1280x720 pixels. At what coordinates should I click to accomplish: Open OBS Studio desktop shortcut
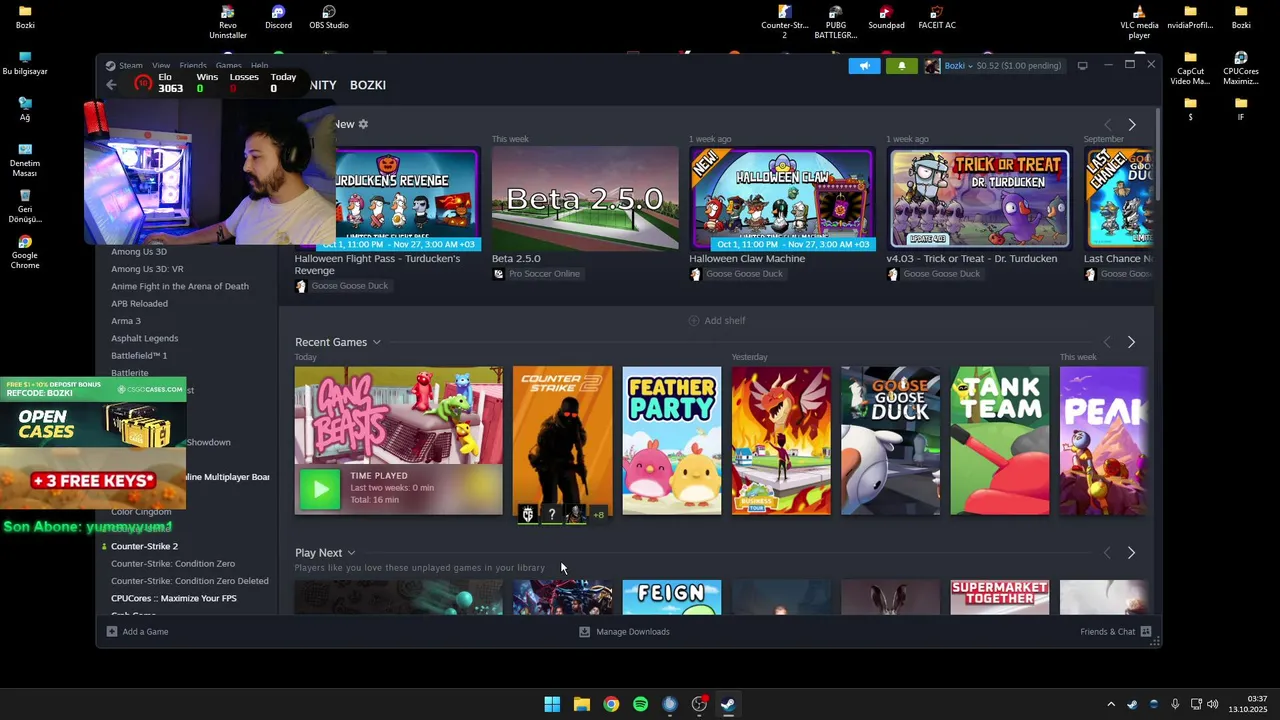click(329, 18)
